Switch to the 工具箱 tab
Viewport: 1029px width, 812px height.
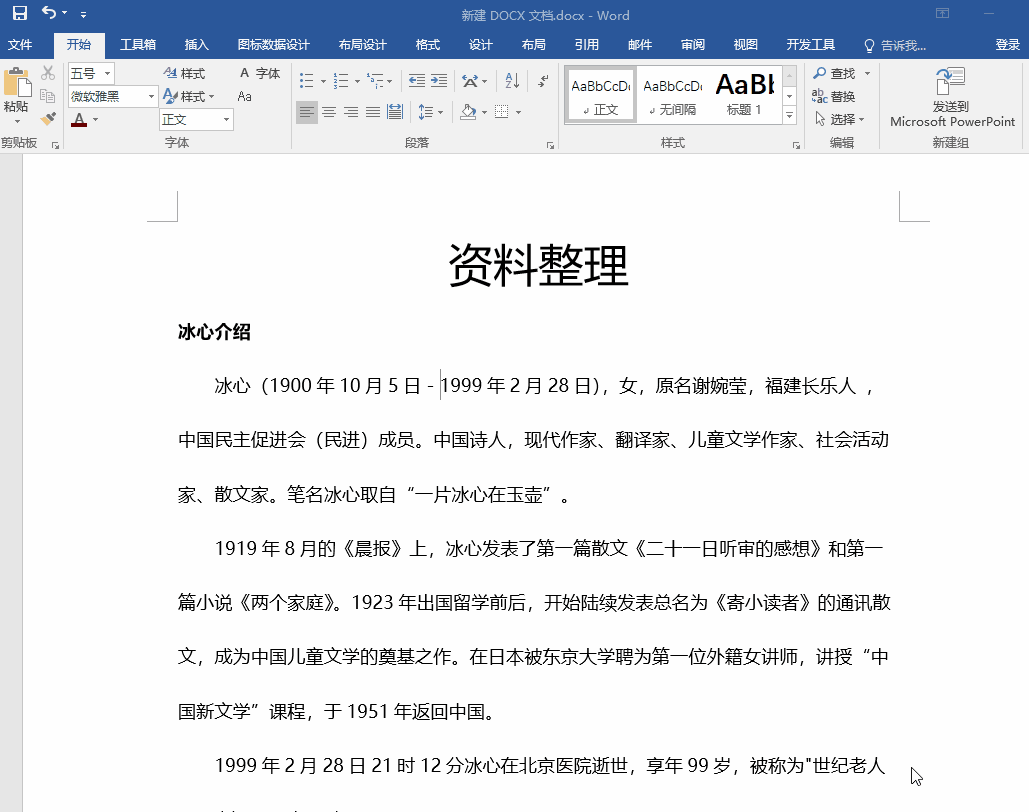138,45
